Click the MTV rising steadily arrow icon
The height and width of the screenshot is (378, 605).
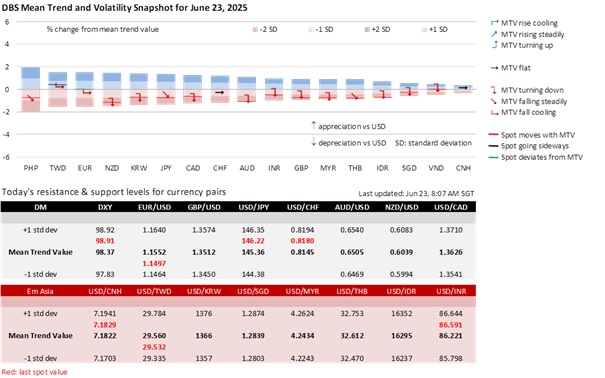tap(494, 34)
